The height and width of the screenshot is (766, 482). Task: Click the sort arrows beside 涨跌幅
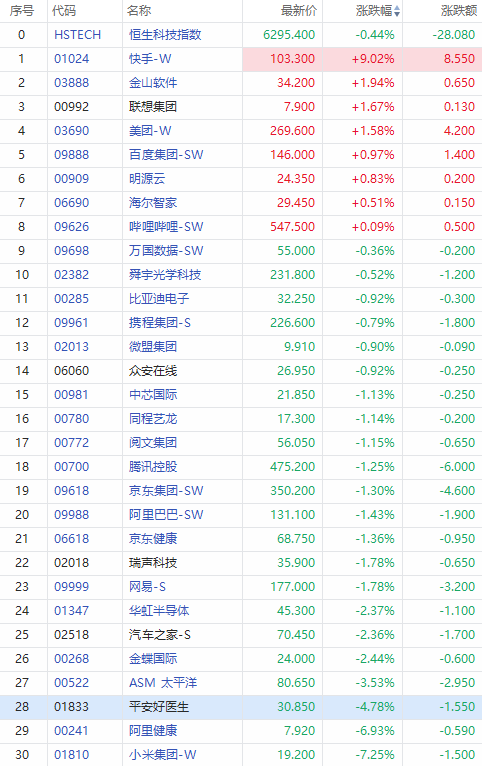pyautogui.click(x=397, y=11)
